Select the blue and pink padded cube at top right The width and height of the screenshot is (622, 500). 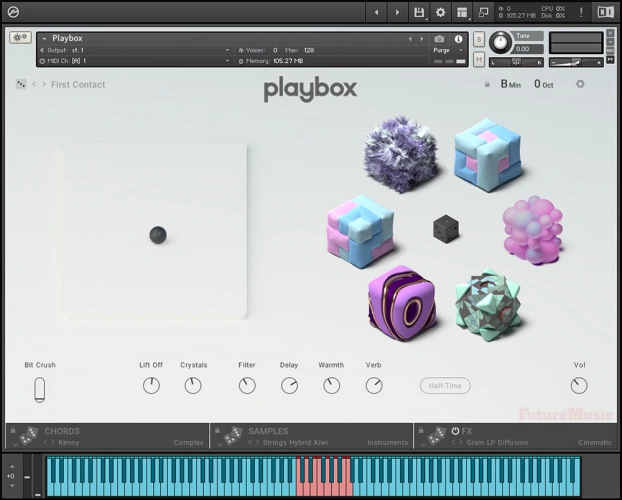488,154
